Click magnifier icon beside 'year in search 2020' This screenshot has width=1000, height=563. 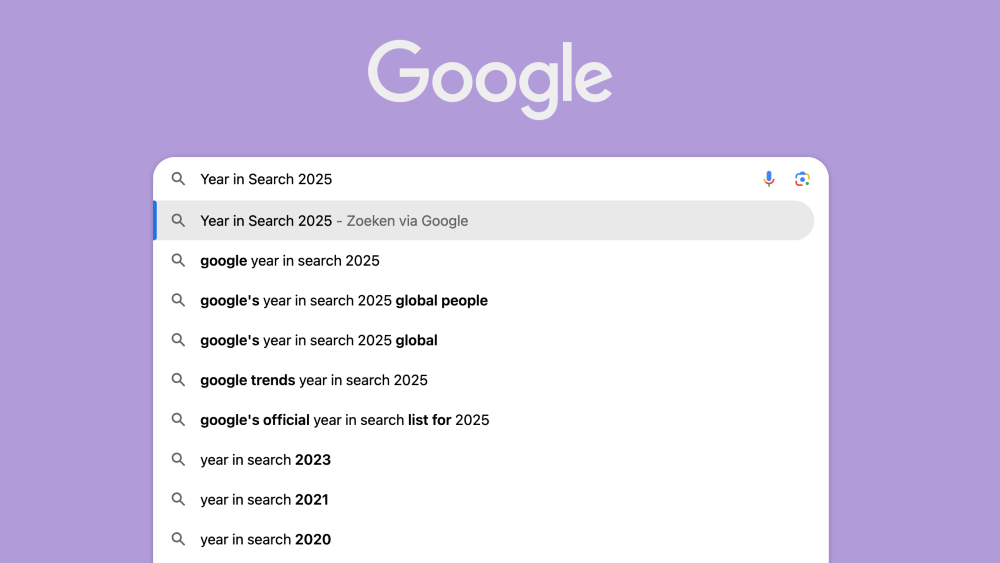178,540
